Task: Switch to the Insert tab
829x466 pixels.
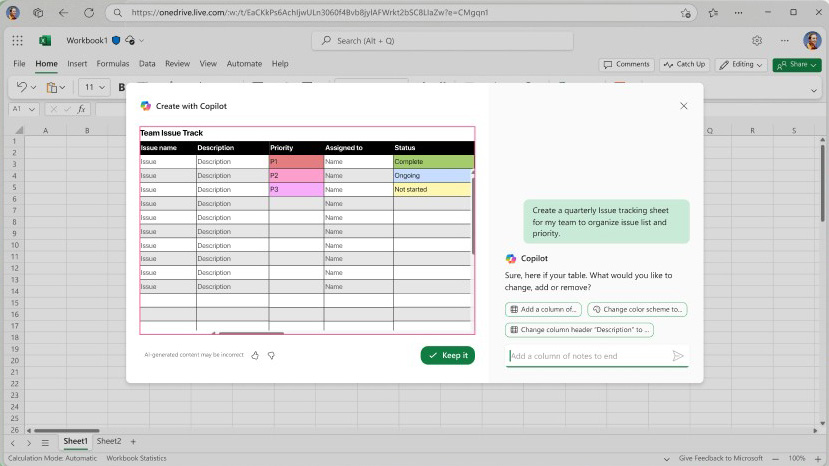Action: (77, 63)
